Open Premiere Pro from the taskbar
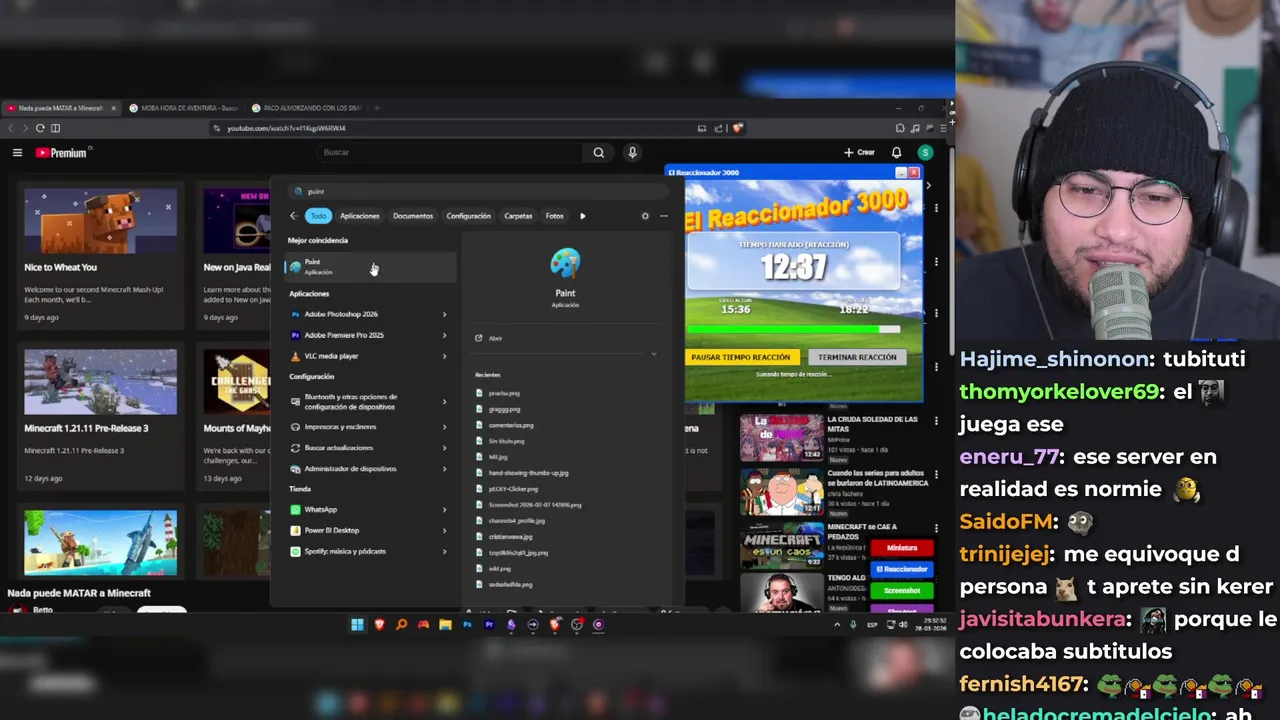Screen dimensions: 1280x720 [x=489, y=625]
